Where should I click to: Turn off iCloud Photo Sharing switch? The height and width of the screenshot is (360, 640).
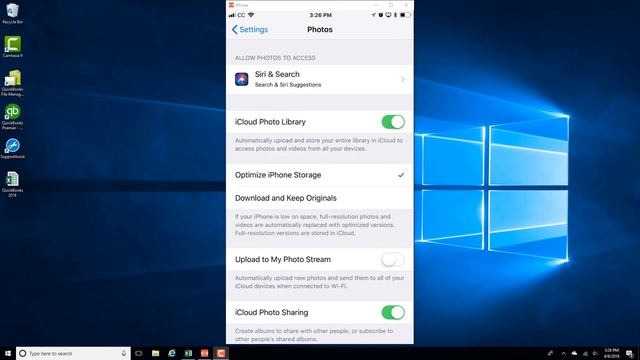[393, 312]
